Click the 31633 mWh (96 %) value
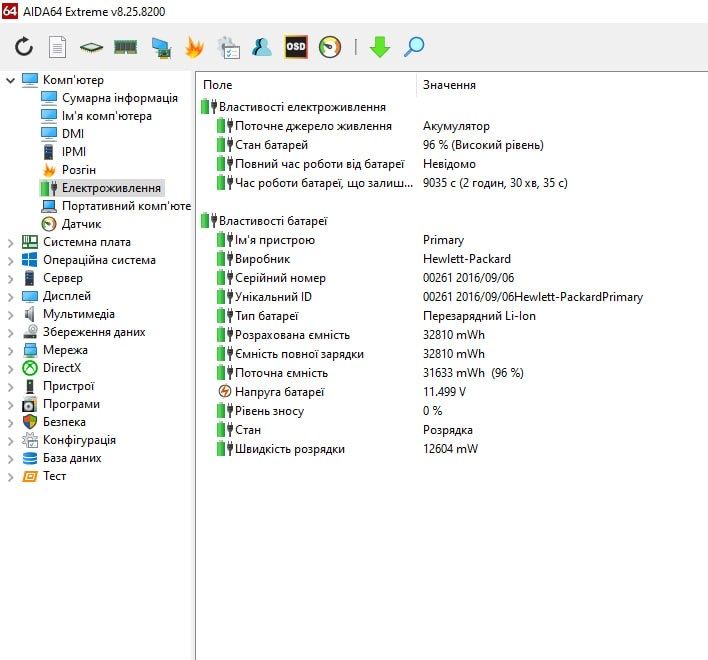This screenshot has width=708, height=660. click(x=473, y=373)
